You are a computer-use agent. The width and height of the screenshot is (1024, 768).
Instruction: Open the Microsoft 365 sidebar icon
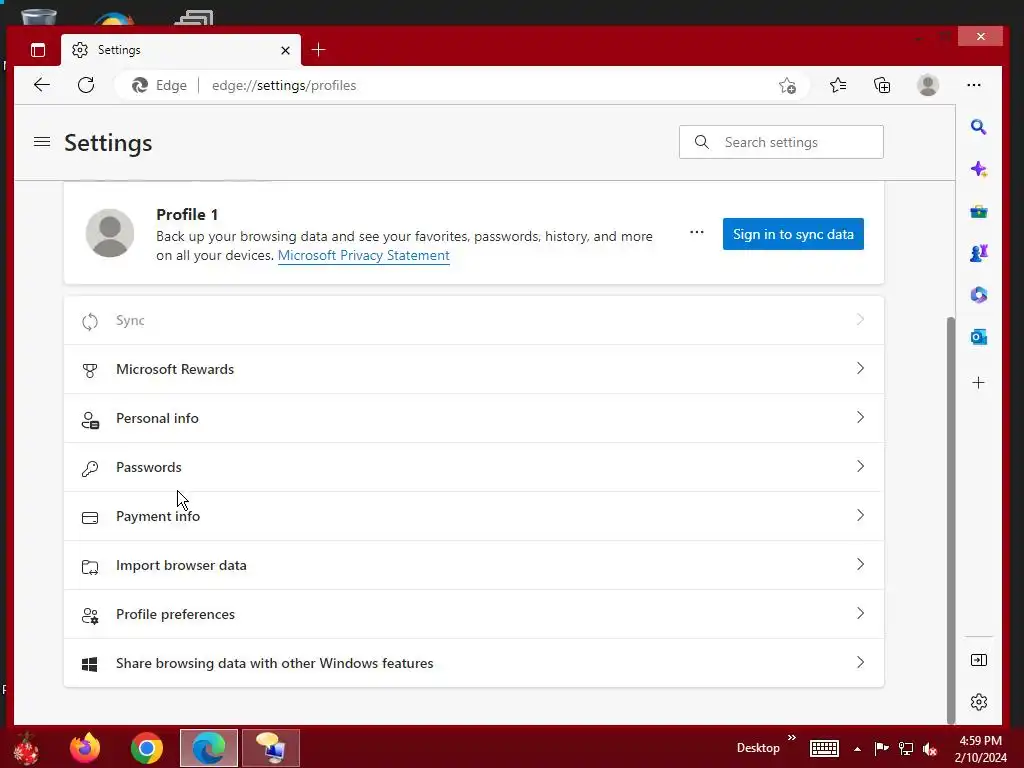[978, 295]
